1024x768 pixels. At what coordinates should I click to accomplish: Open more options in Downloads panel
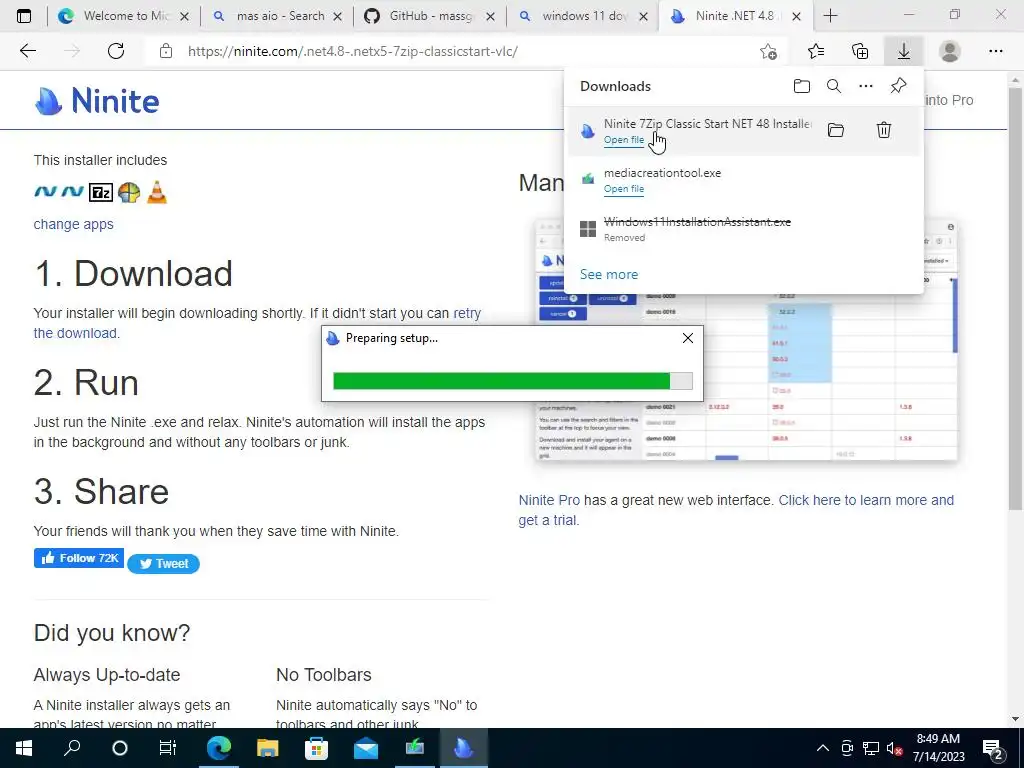pyautogui.click(x=866, y=86)
